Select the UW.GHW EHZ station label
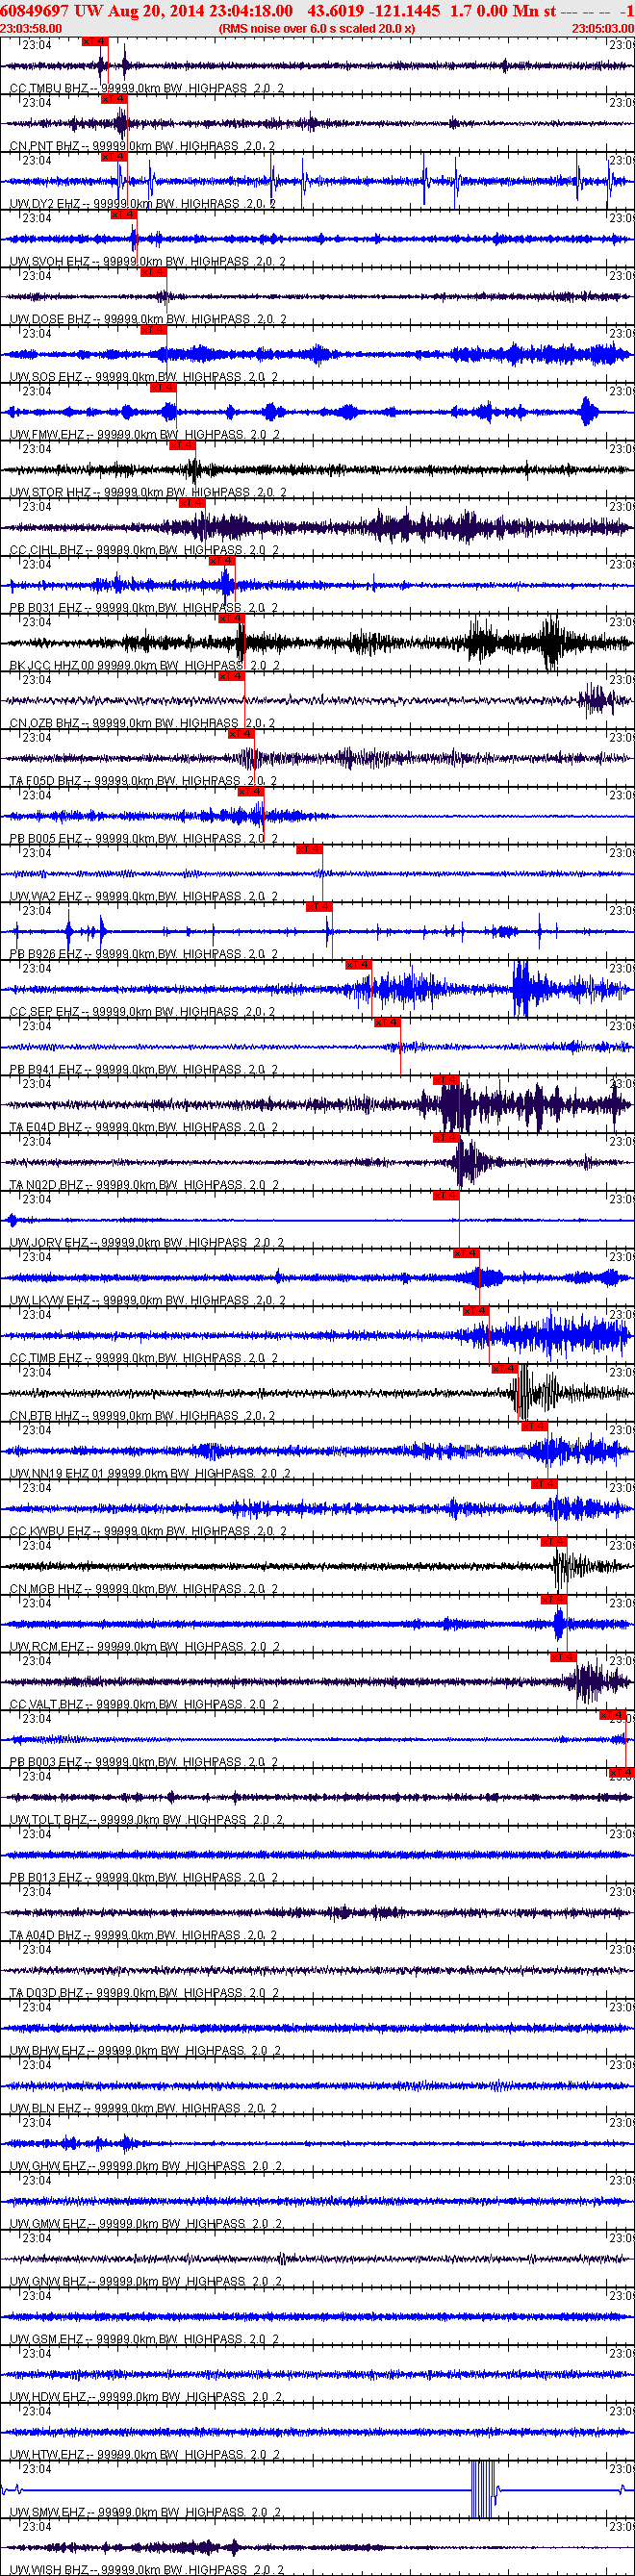The width and height of the screenshot is (635, 2576). [x=146, y=2167]
